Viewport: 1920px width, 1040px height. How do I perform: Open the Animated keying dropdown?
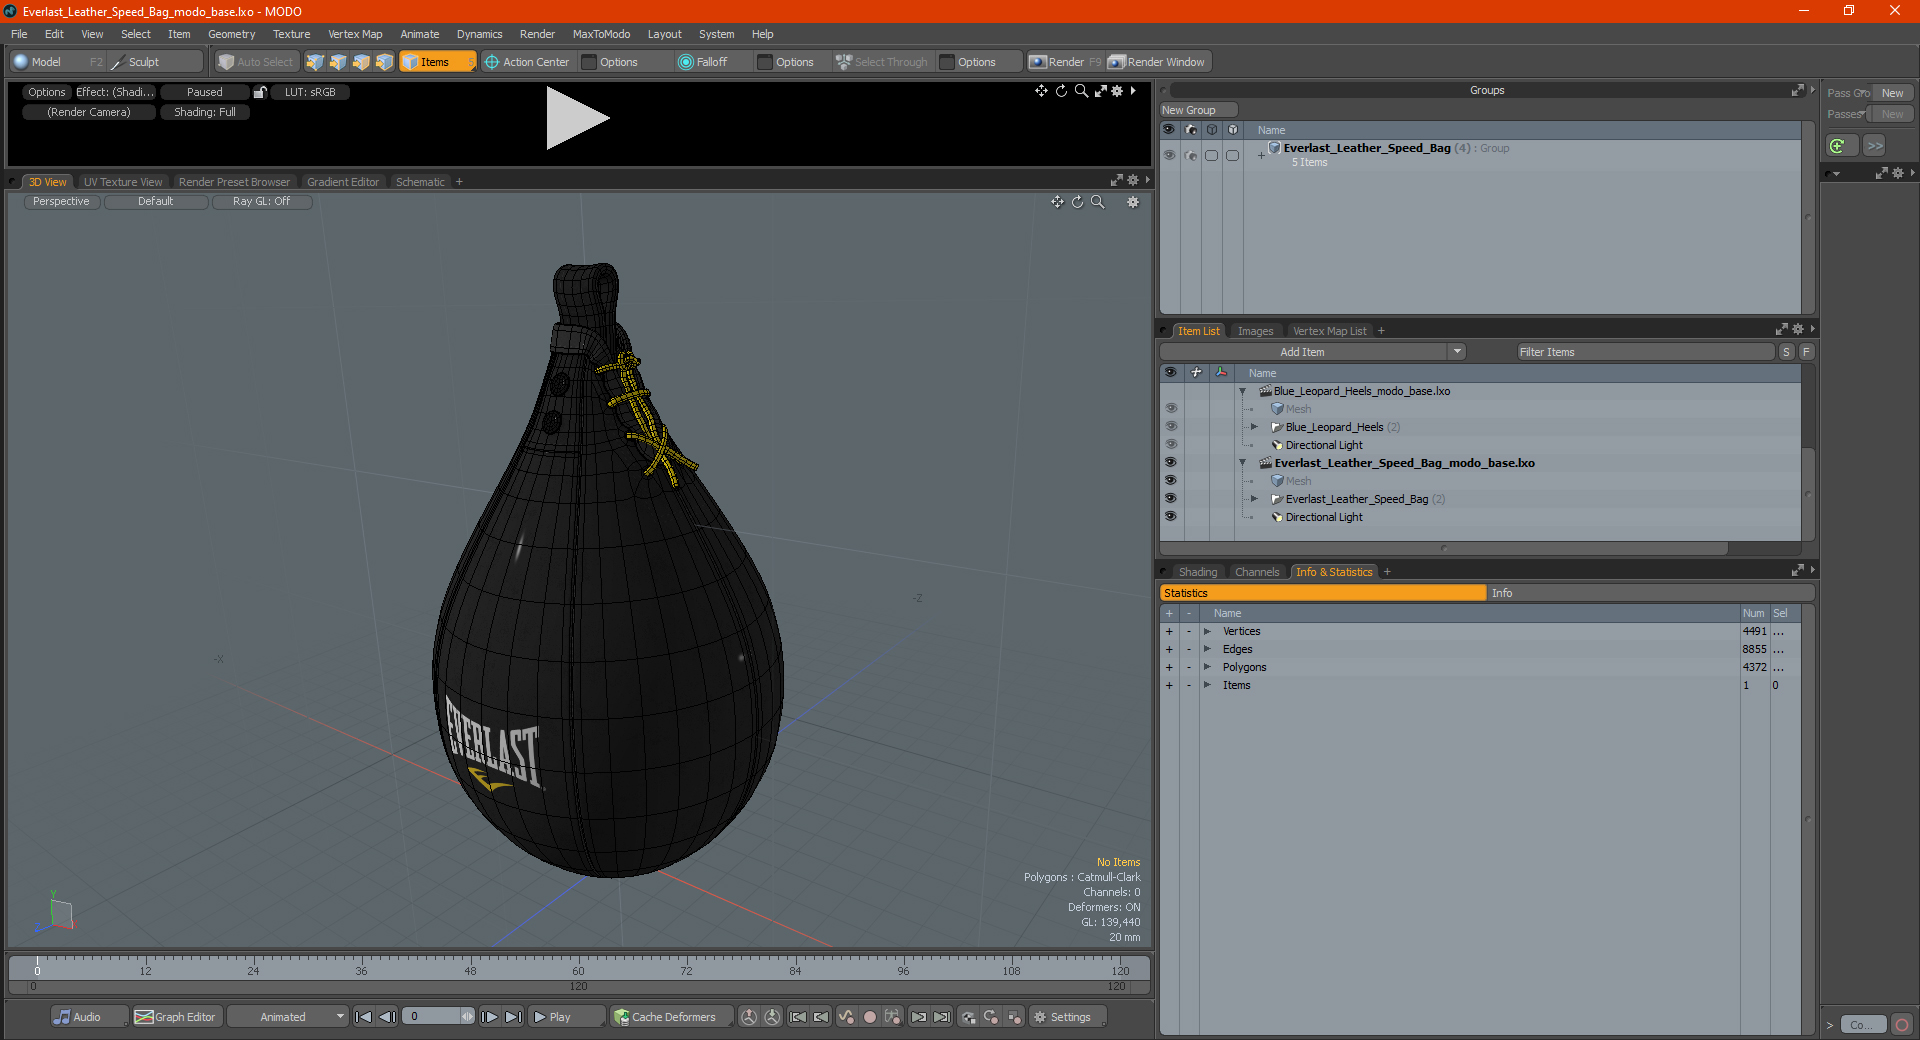coord(288,1017)
